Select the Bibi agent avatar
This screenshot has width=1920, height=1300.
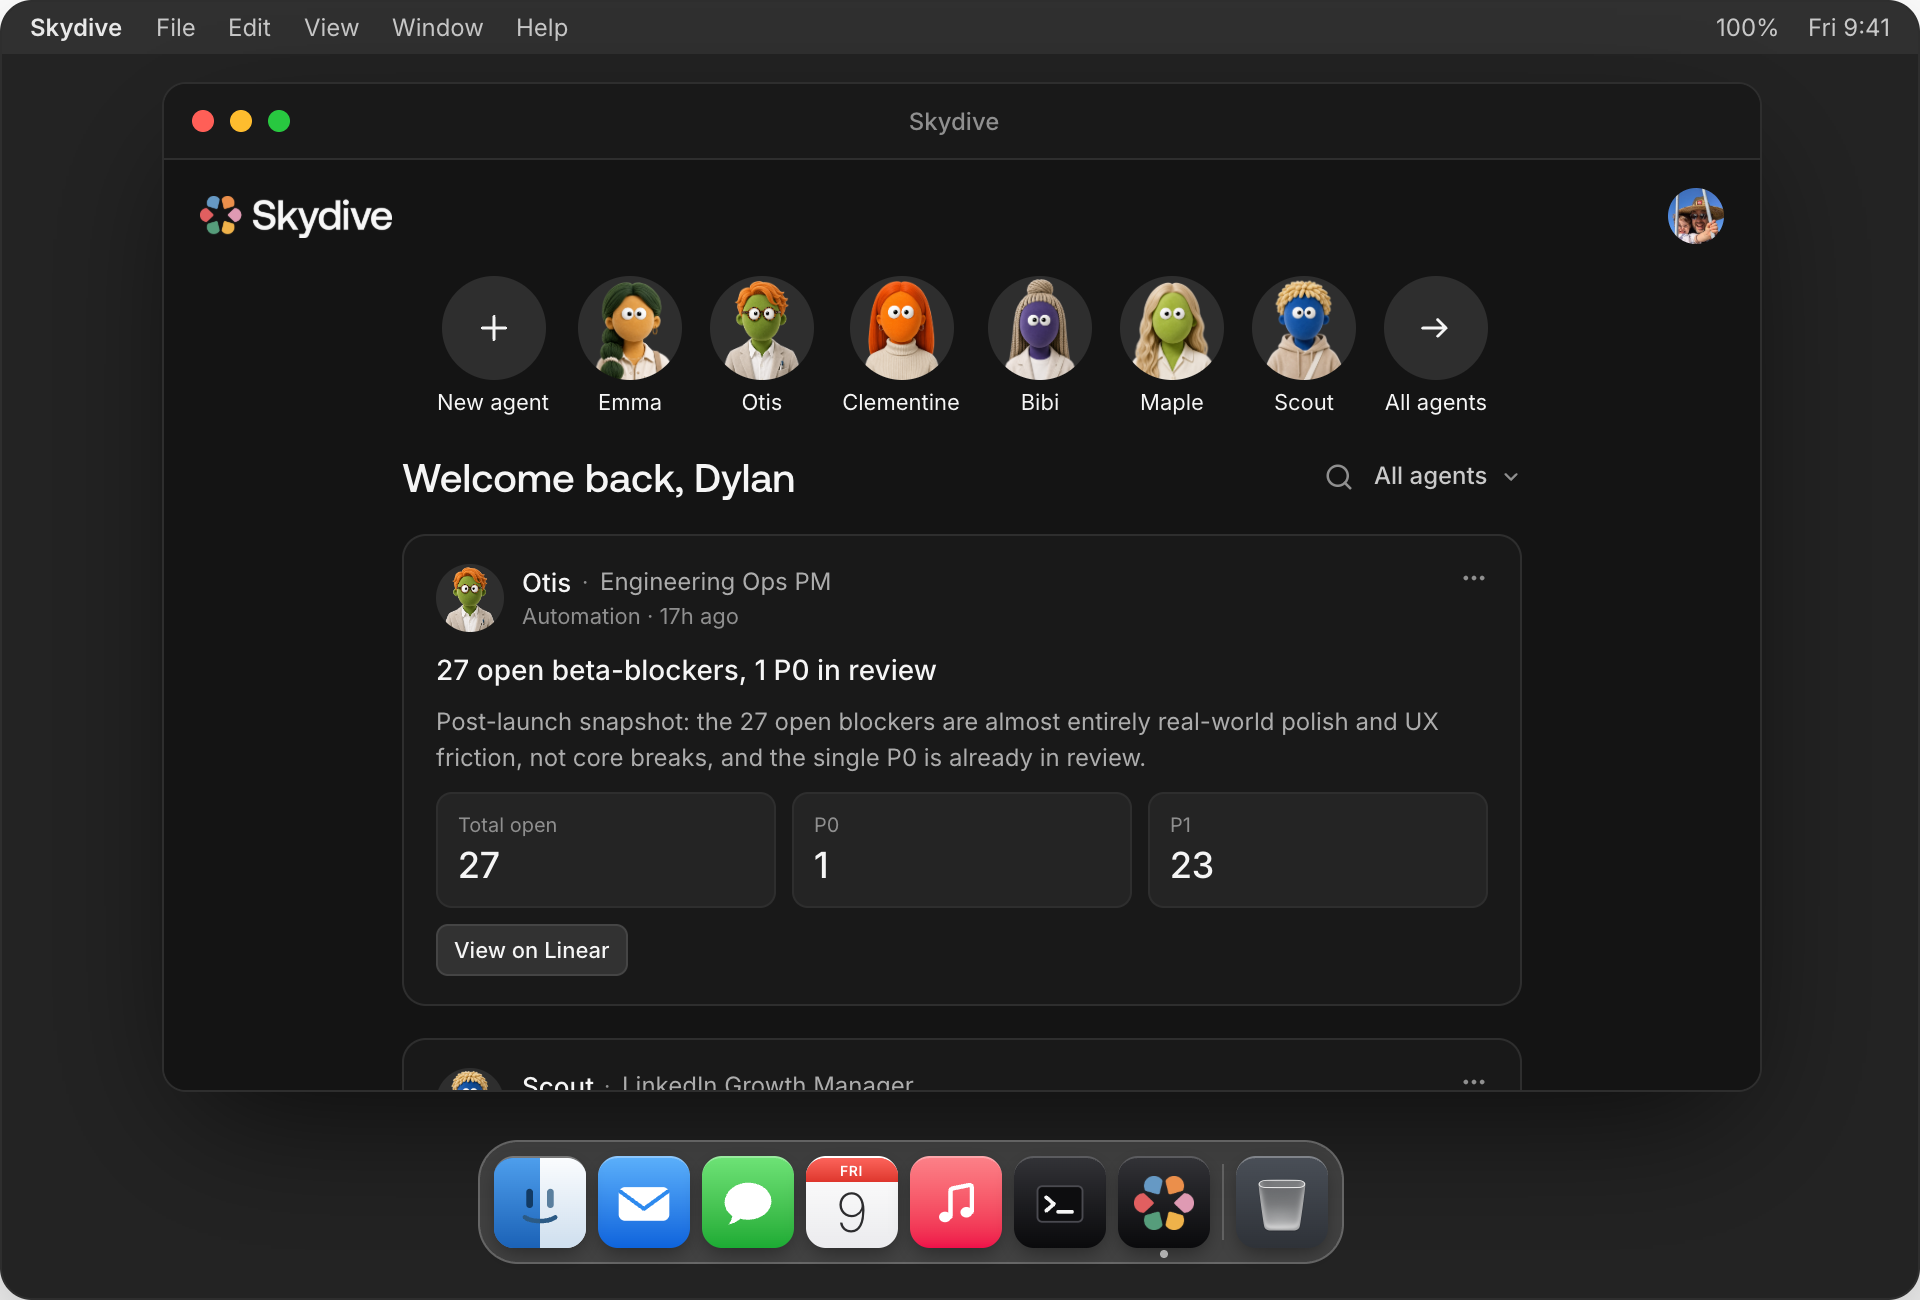point(1040,328)
